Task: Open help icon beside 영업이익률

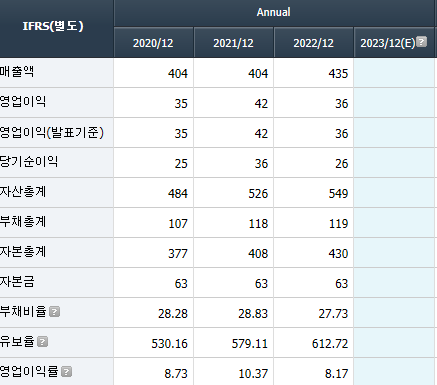Action: pyautogui.click(x=67, y=372)
